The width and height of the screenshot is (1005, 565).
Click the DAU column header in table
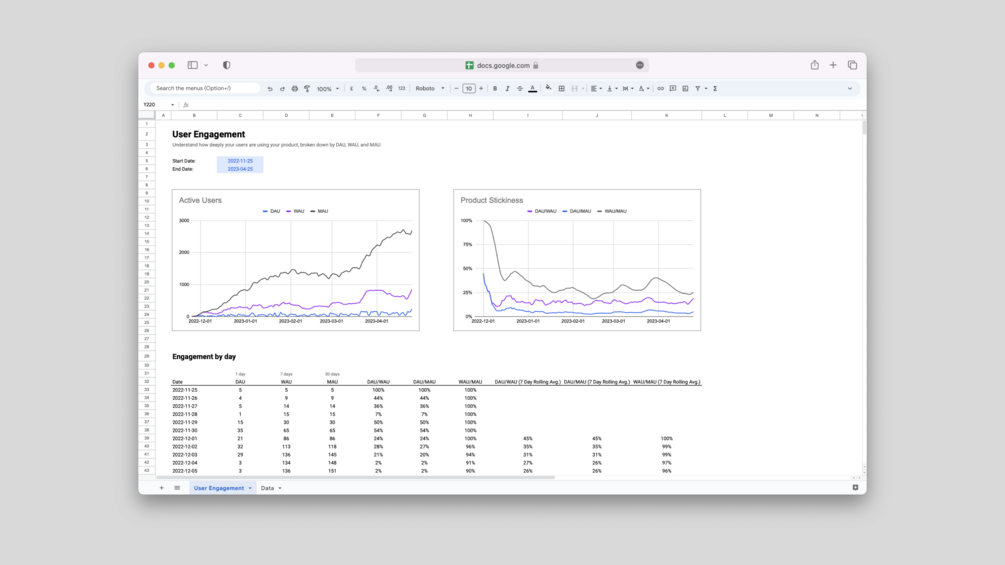point(240,382)
